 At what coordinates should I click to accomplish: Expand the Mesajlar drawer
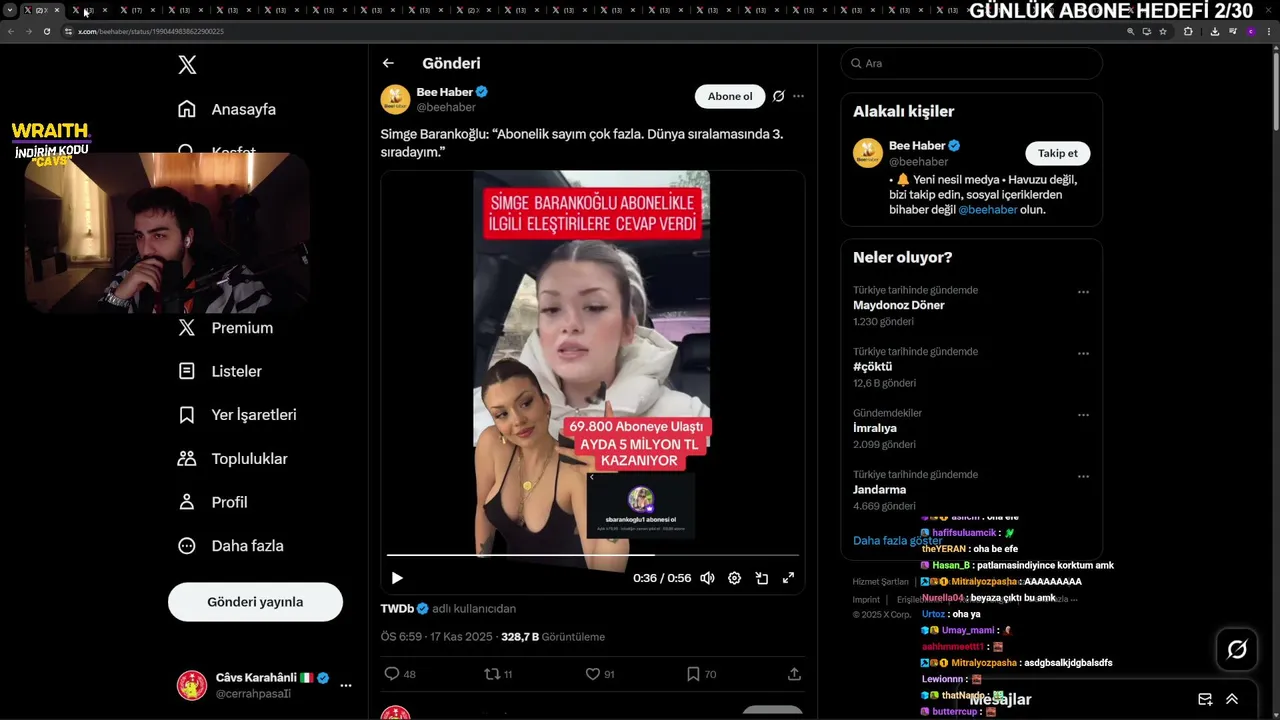pos(1232,699)
